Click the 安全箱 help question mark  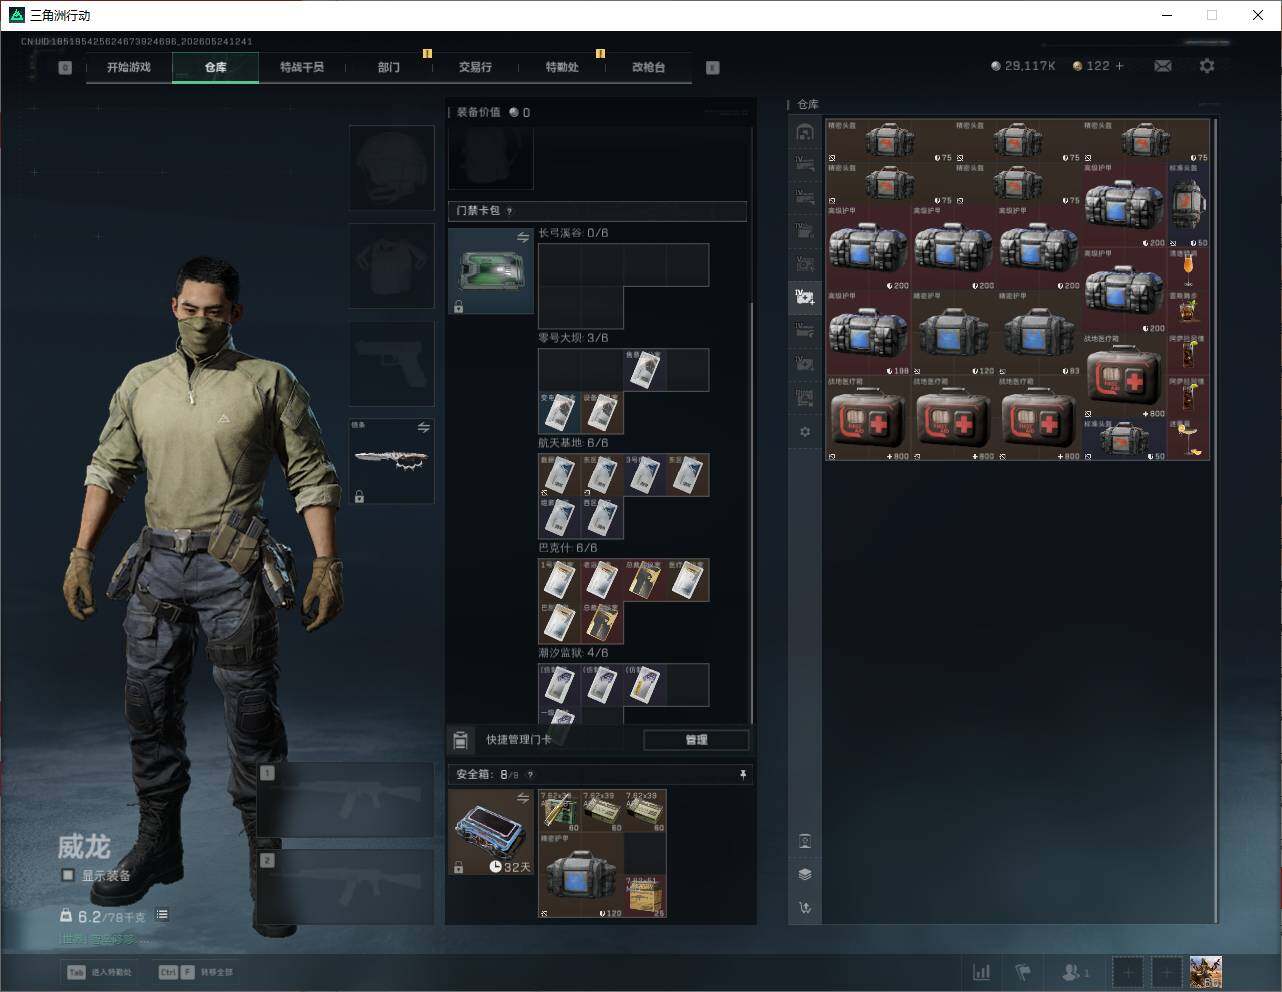tap(530, 774)
